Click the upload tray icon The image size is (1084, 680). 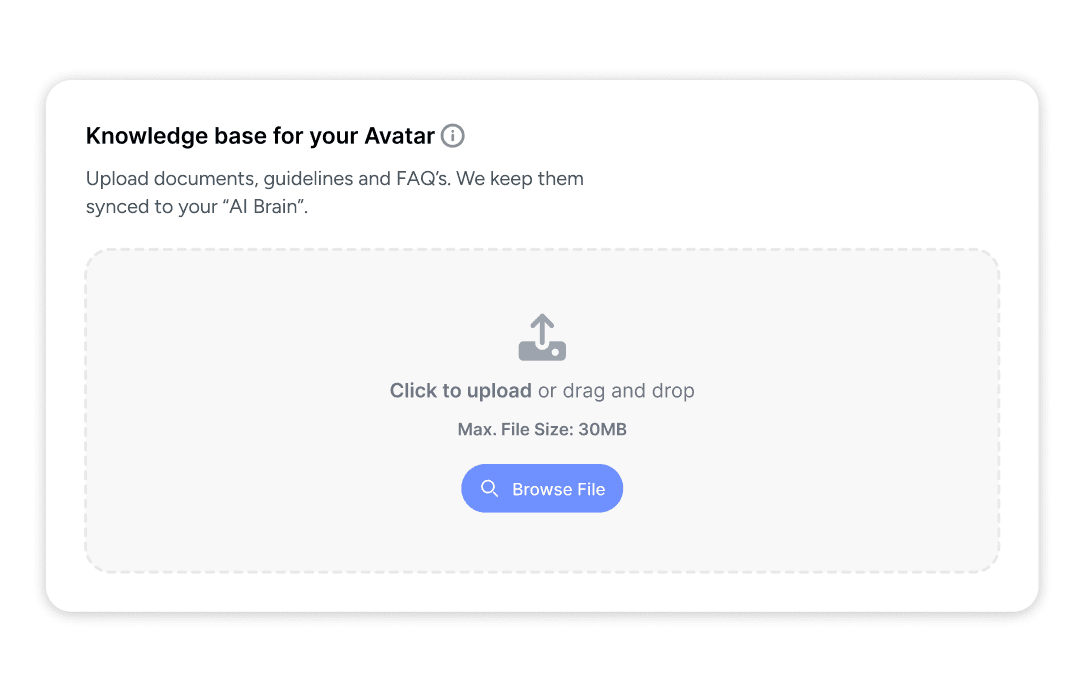542,337
